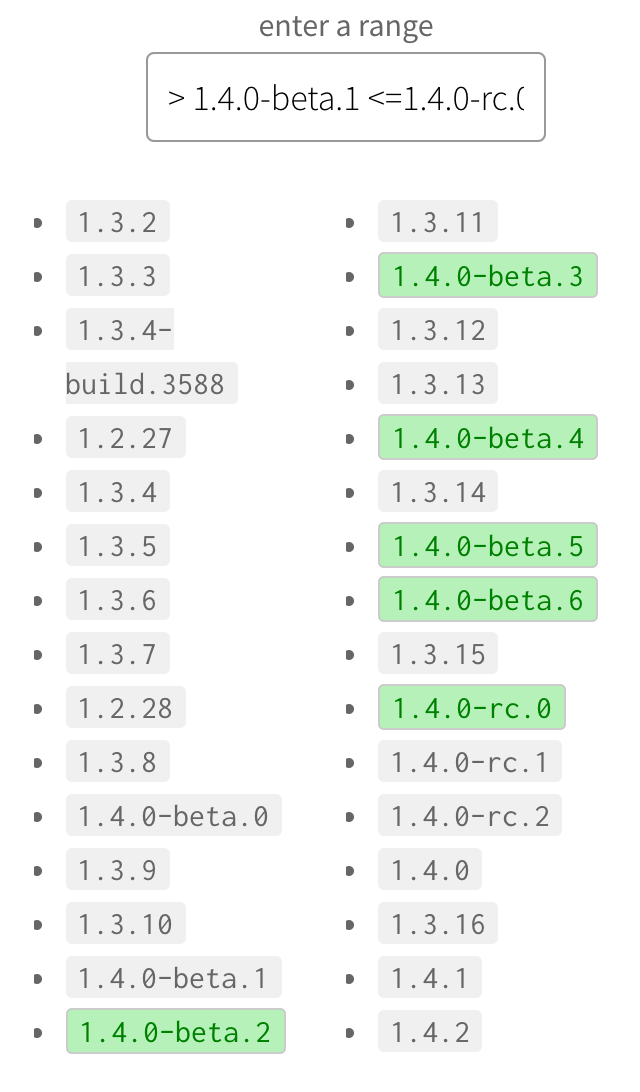Click the 1.4.0-beta.5 green badge
This screenshot has height=1092, width=640.
[487, 545]
